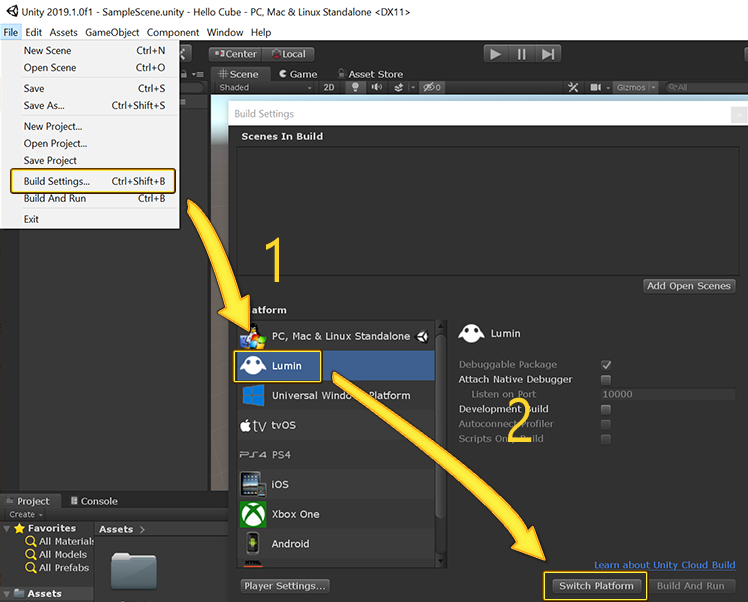Click the platform list scrollbar
748x602 pixels.
pos(440,426)
